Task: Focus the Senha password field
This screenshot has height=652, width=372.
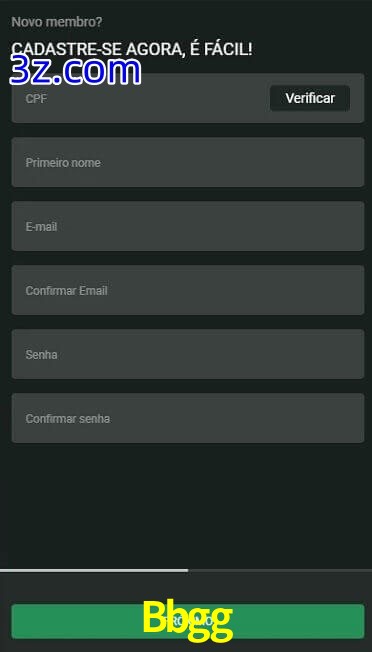Action: (188, 354)
